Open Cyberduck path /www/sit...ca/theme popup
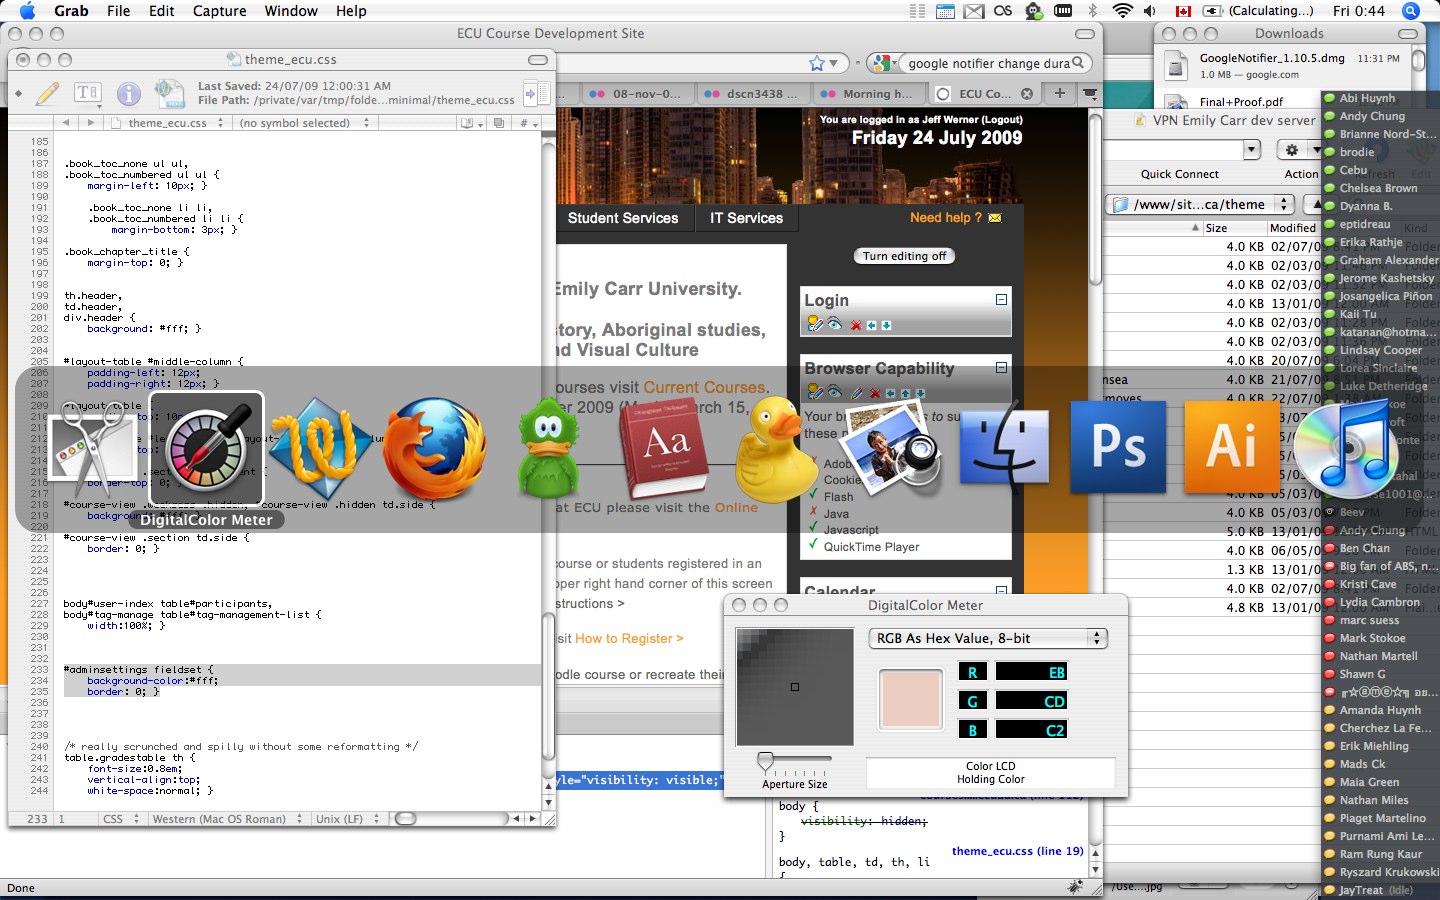The image size is (1440, 900). (x=1201, y=204)
